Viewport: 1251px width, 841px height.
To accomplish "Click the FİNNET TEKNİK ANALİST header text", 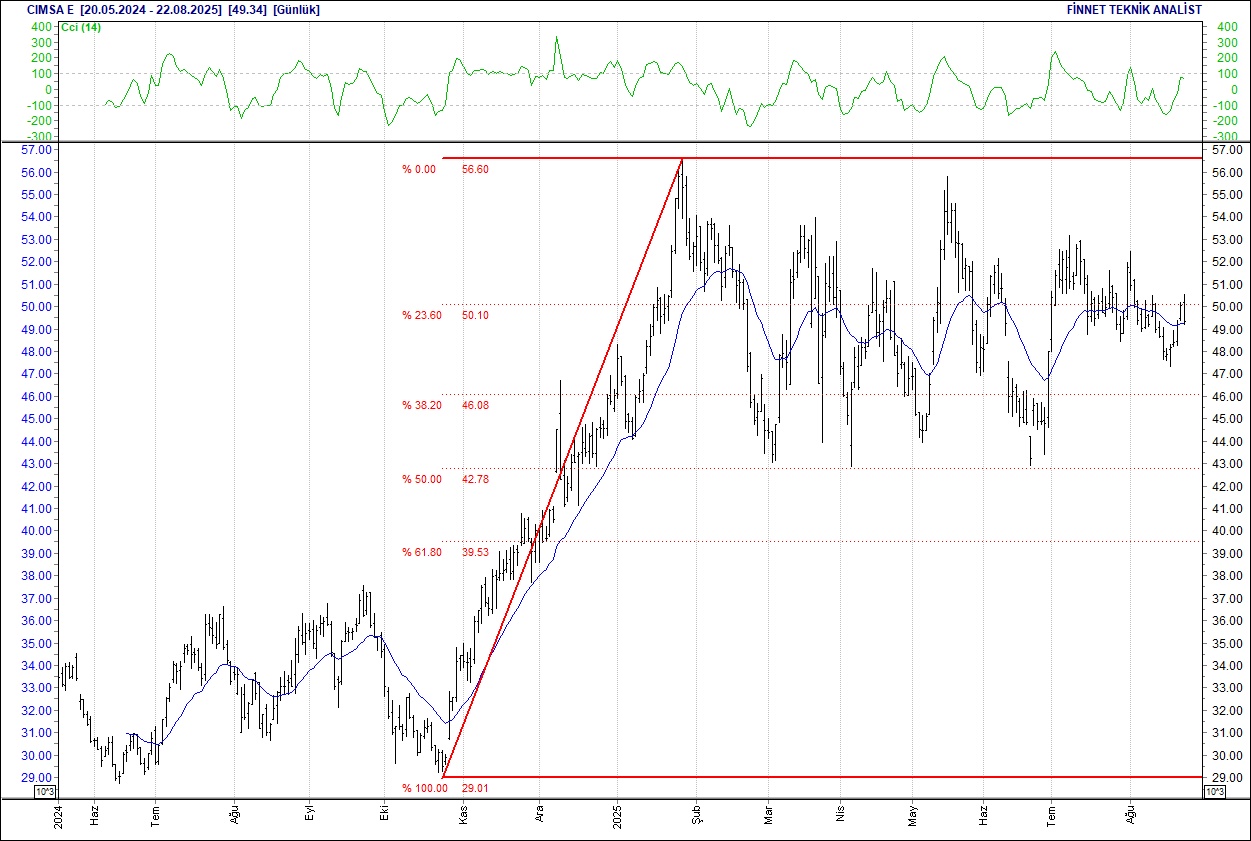I will (x=1135, y=9).
